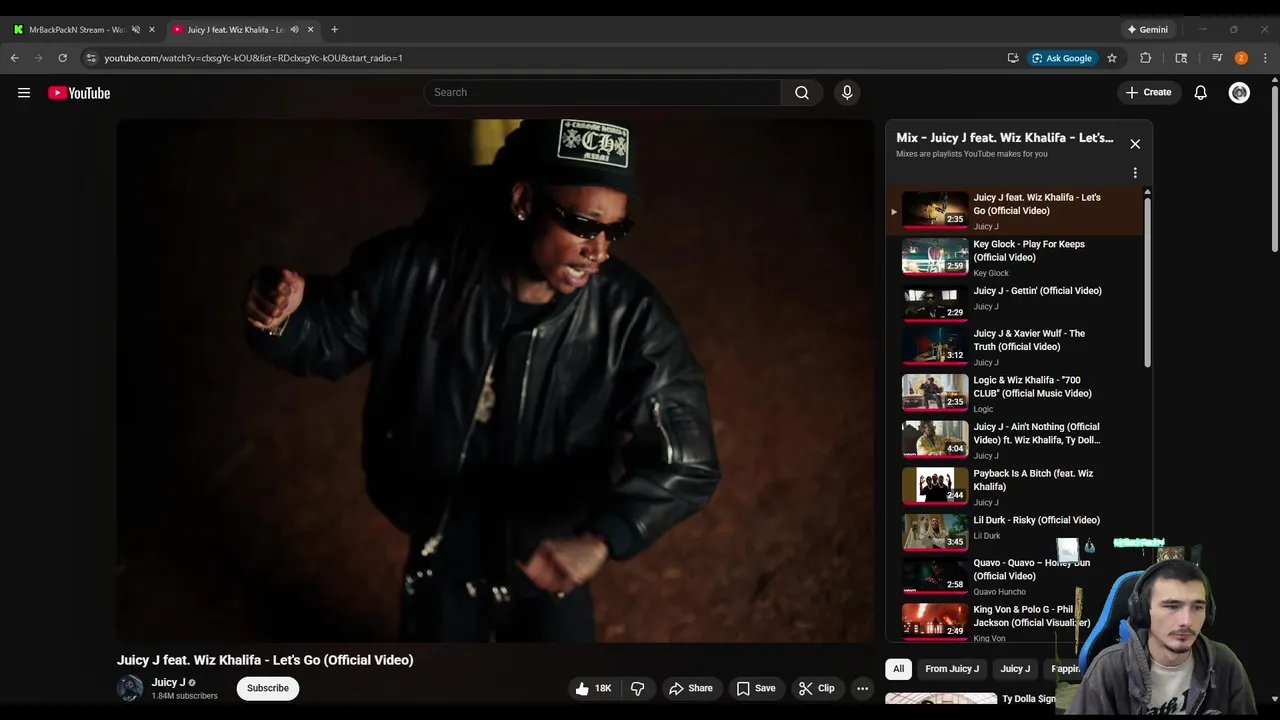Click the video title text below the player
Image resolution: width=1280 pixels, height=720 pixels.
tap(265, 660)
